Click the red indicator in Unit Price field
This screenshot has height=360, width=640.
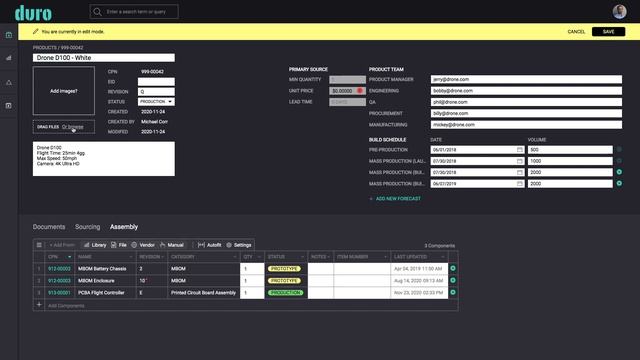[x=360, y=91]
